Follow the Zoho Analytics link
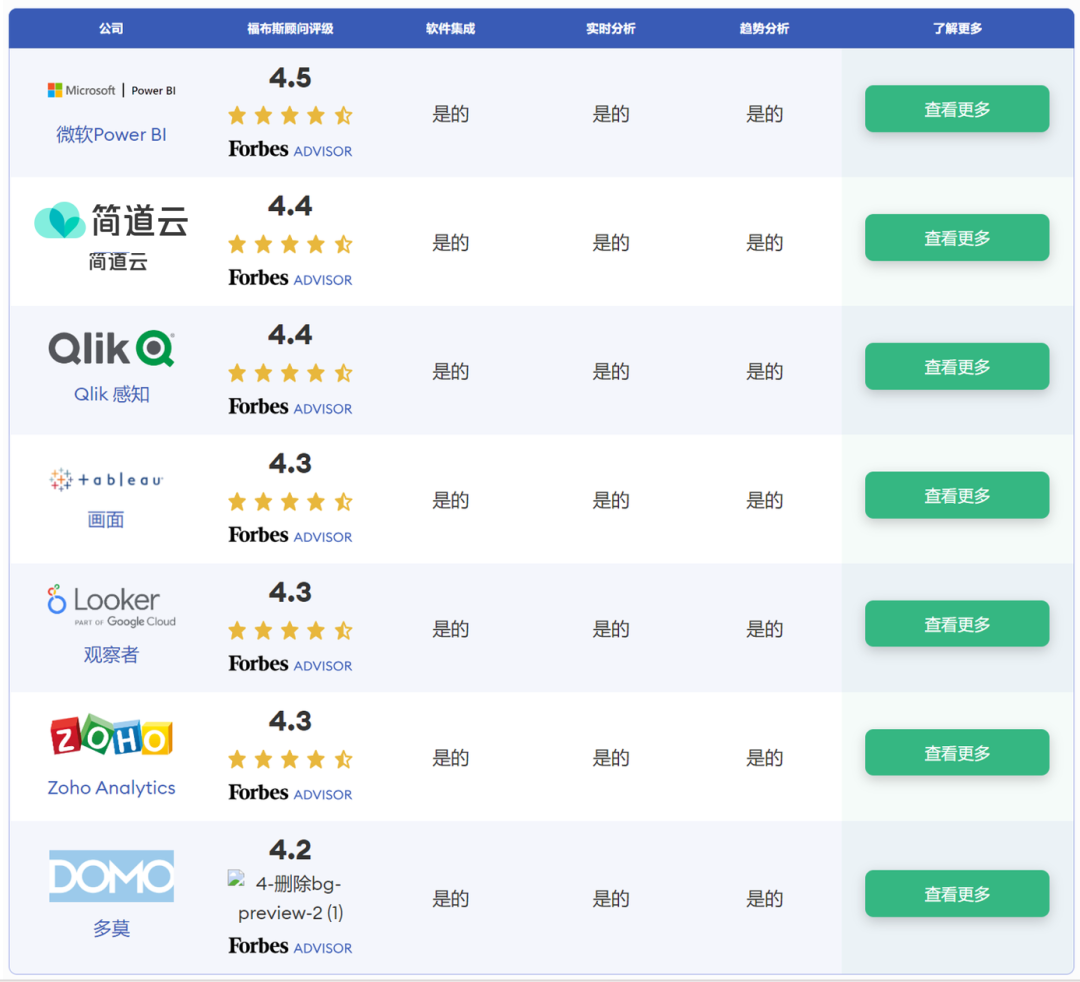Image resolution: width=1080 pixels, height=982 pixels. pyautogui.click(x=112, y=787)
